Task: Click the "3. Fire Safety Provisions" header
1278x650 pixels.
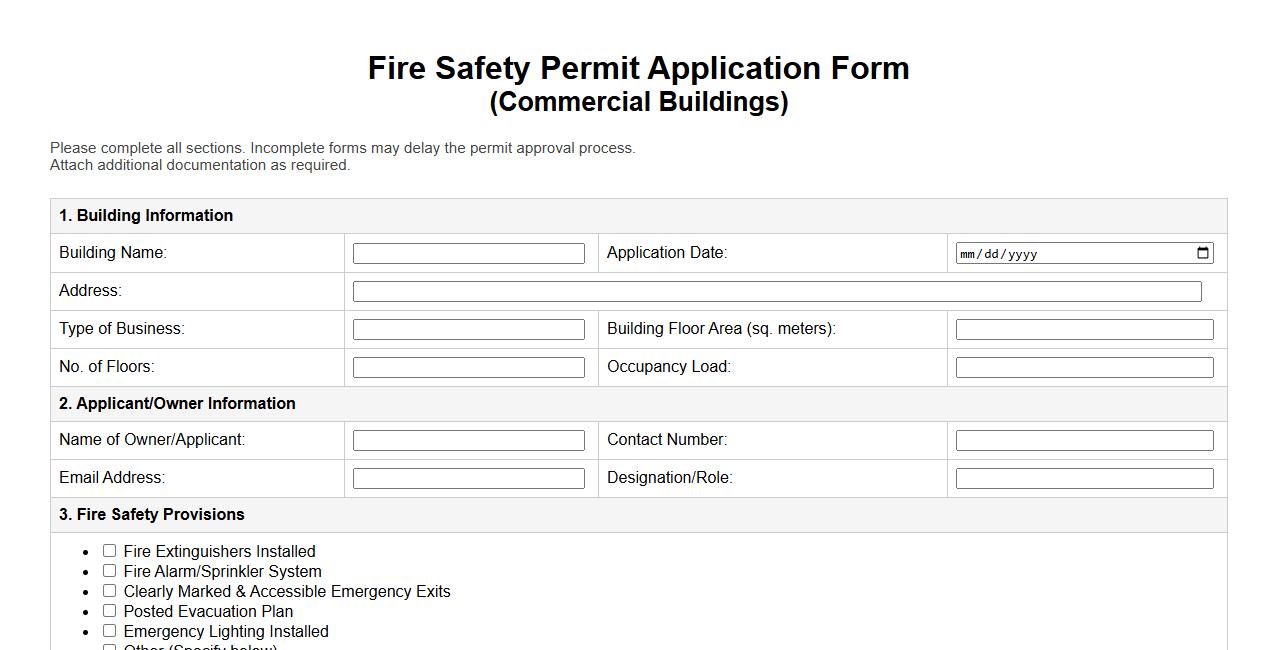Action: tap(152, 514)
